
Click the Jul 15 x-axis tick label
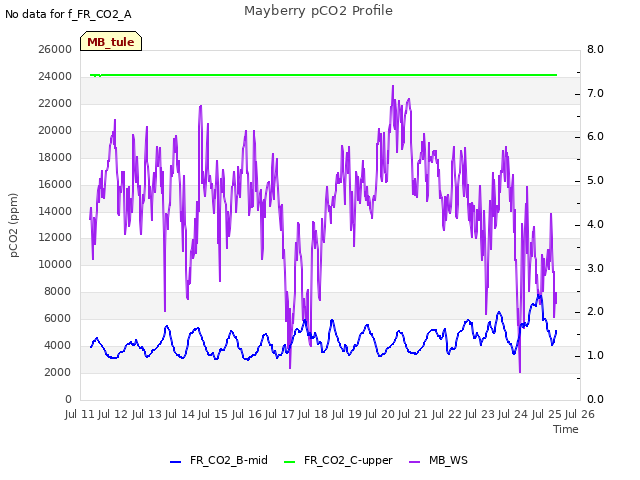pyautogui.click(x=213, y=414)
